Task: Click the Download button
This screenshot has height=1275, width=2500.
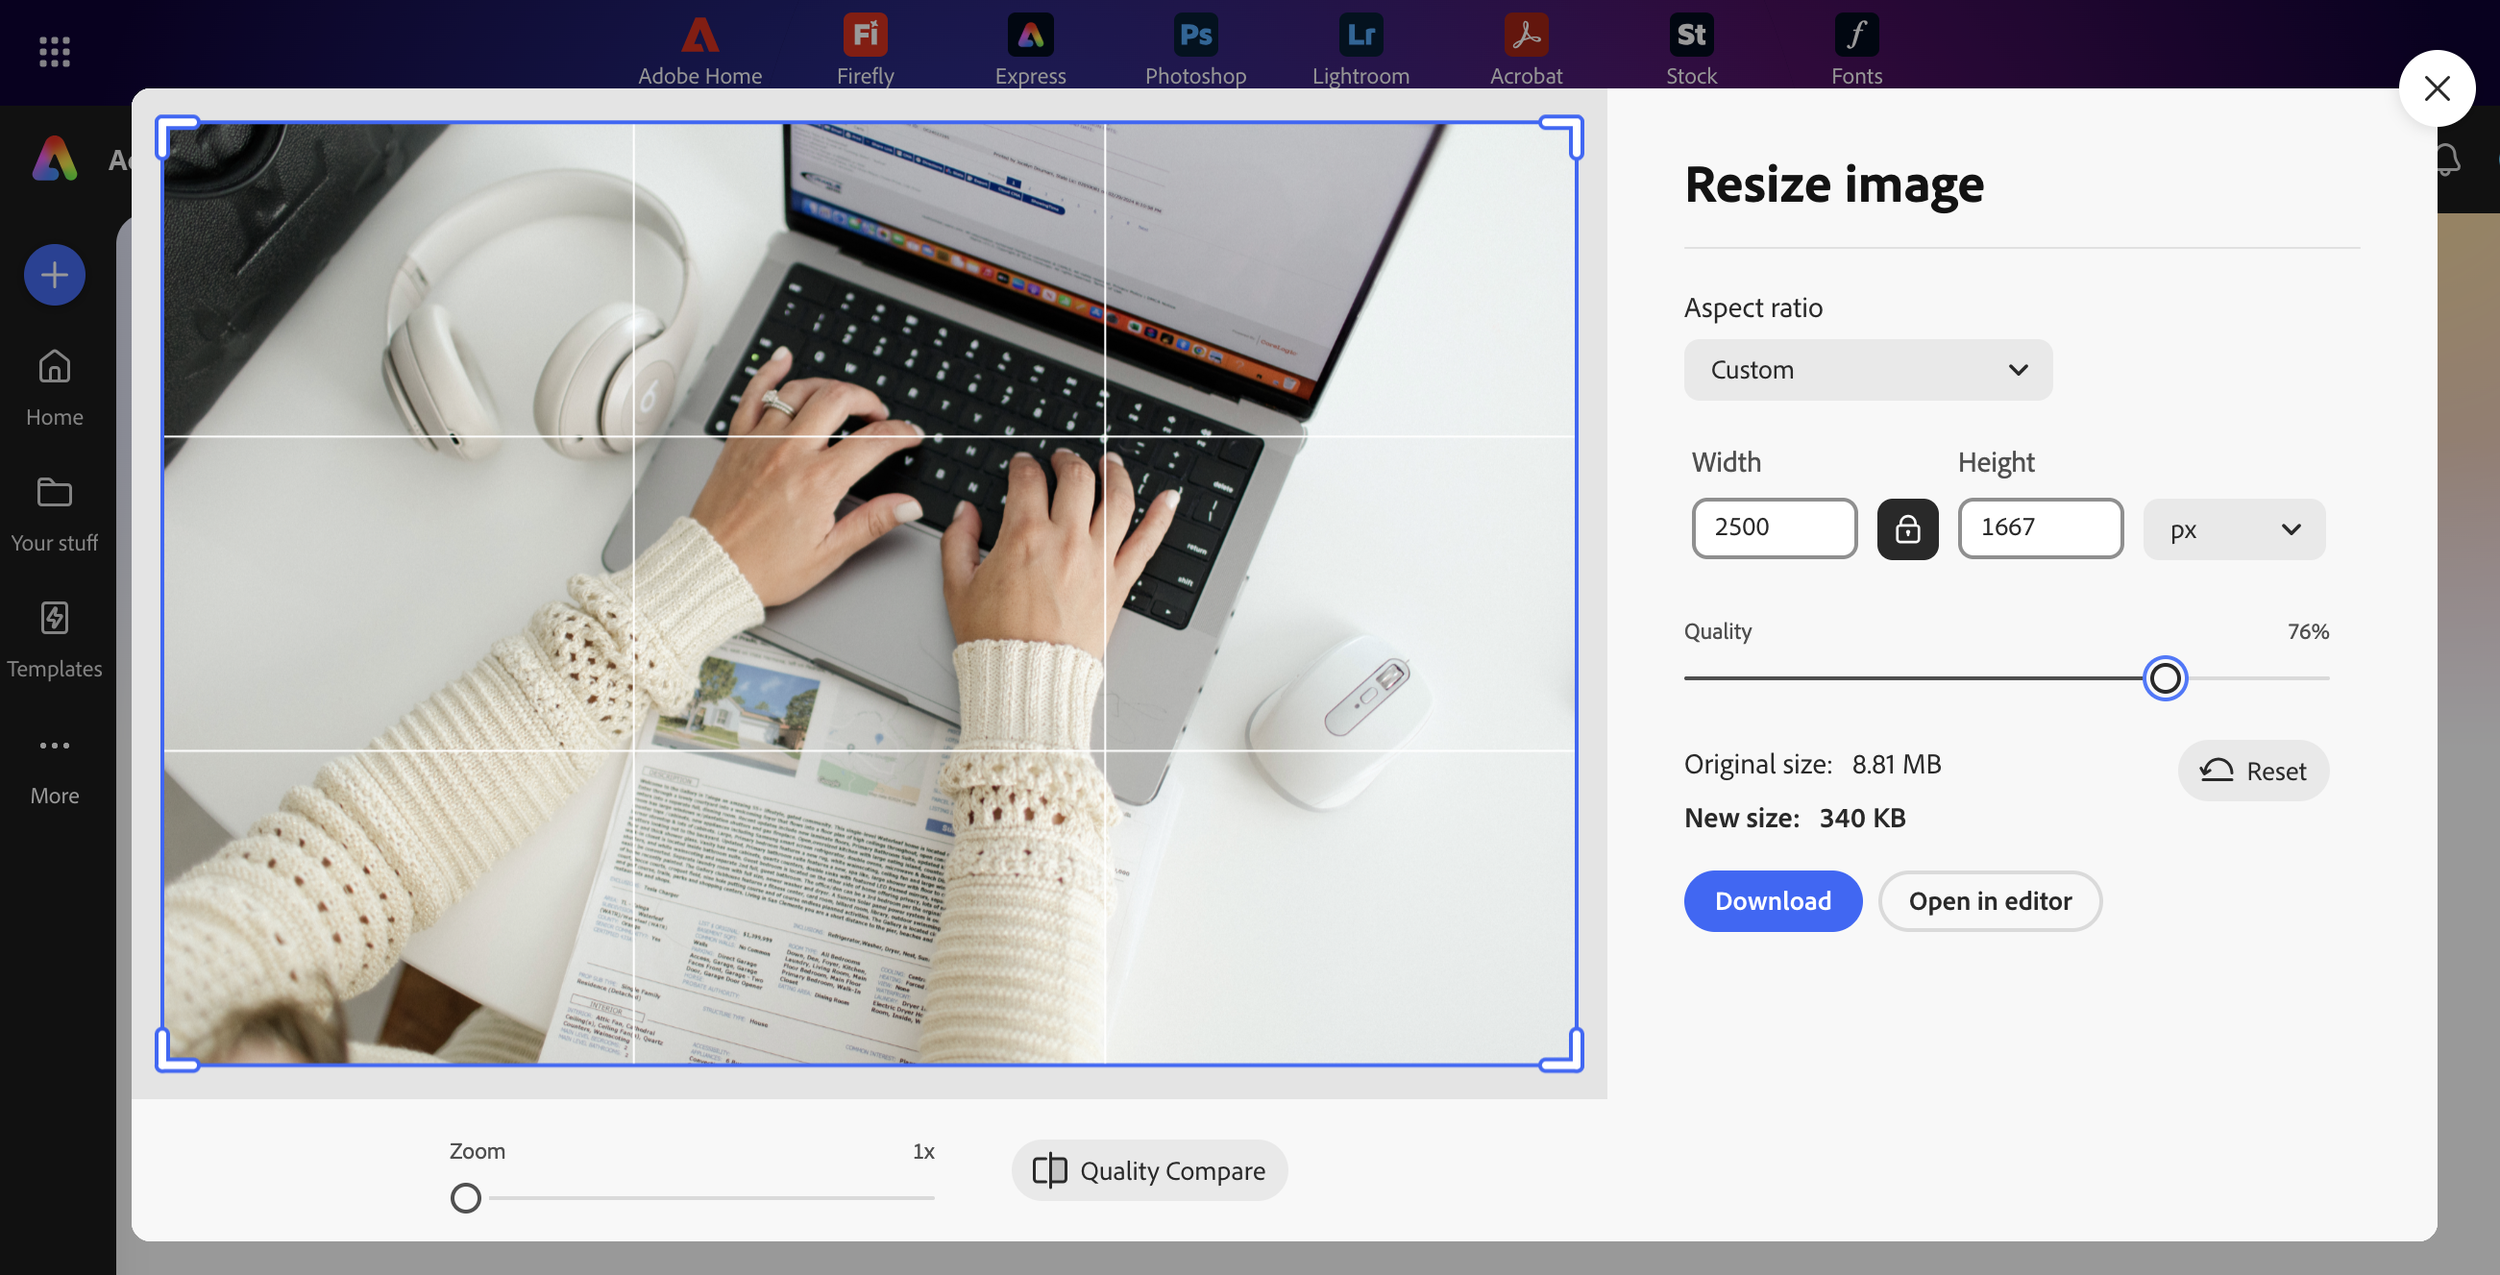Action: 1772,901
